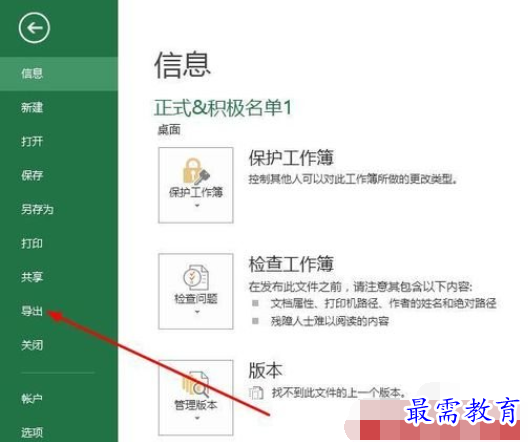Open the 帐户 sidebar item
Viewport: 528px width, 442px height.
[x=32, y=399]
